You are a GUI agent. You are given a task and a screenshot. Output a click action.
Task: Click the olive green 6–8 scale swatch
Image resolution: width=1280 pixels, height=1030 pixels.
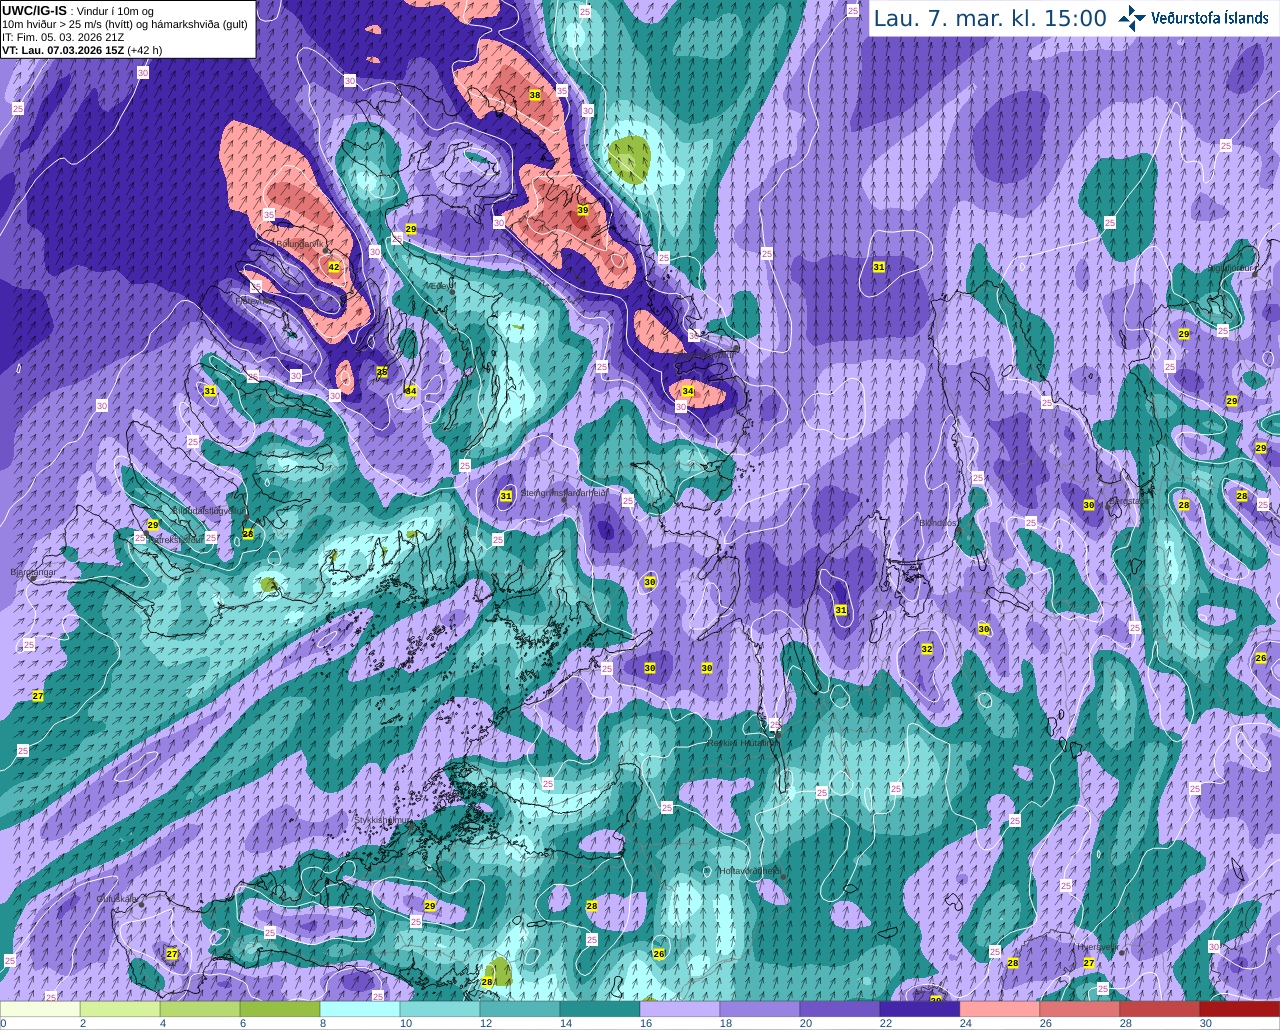click(280, 1009)
